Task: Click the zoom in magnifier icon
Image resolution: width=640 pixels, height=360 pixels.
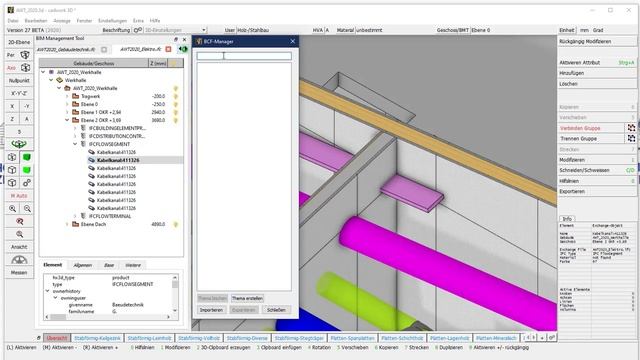Action: [x=12, y=209]
